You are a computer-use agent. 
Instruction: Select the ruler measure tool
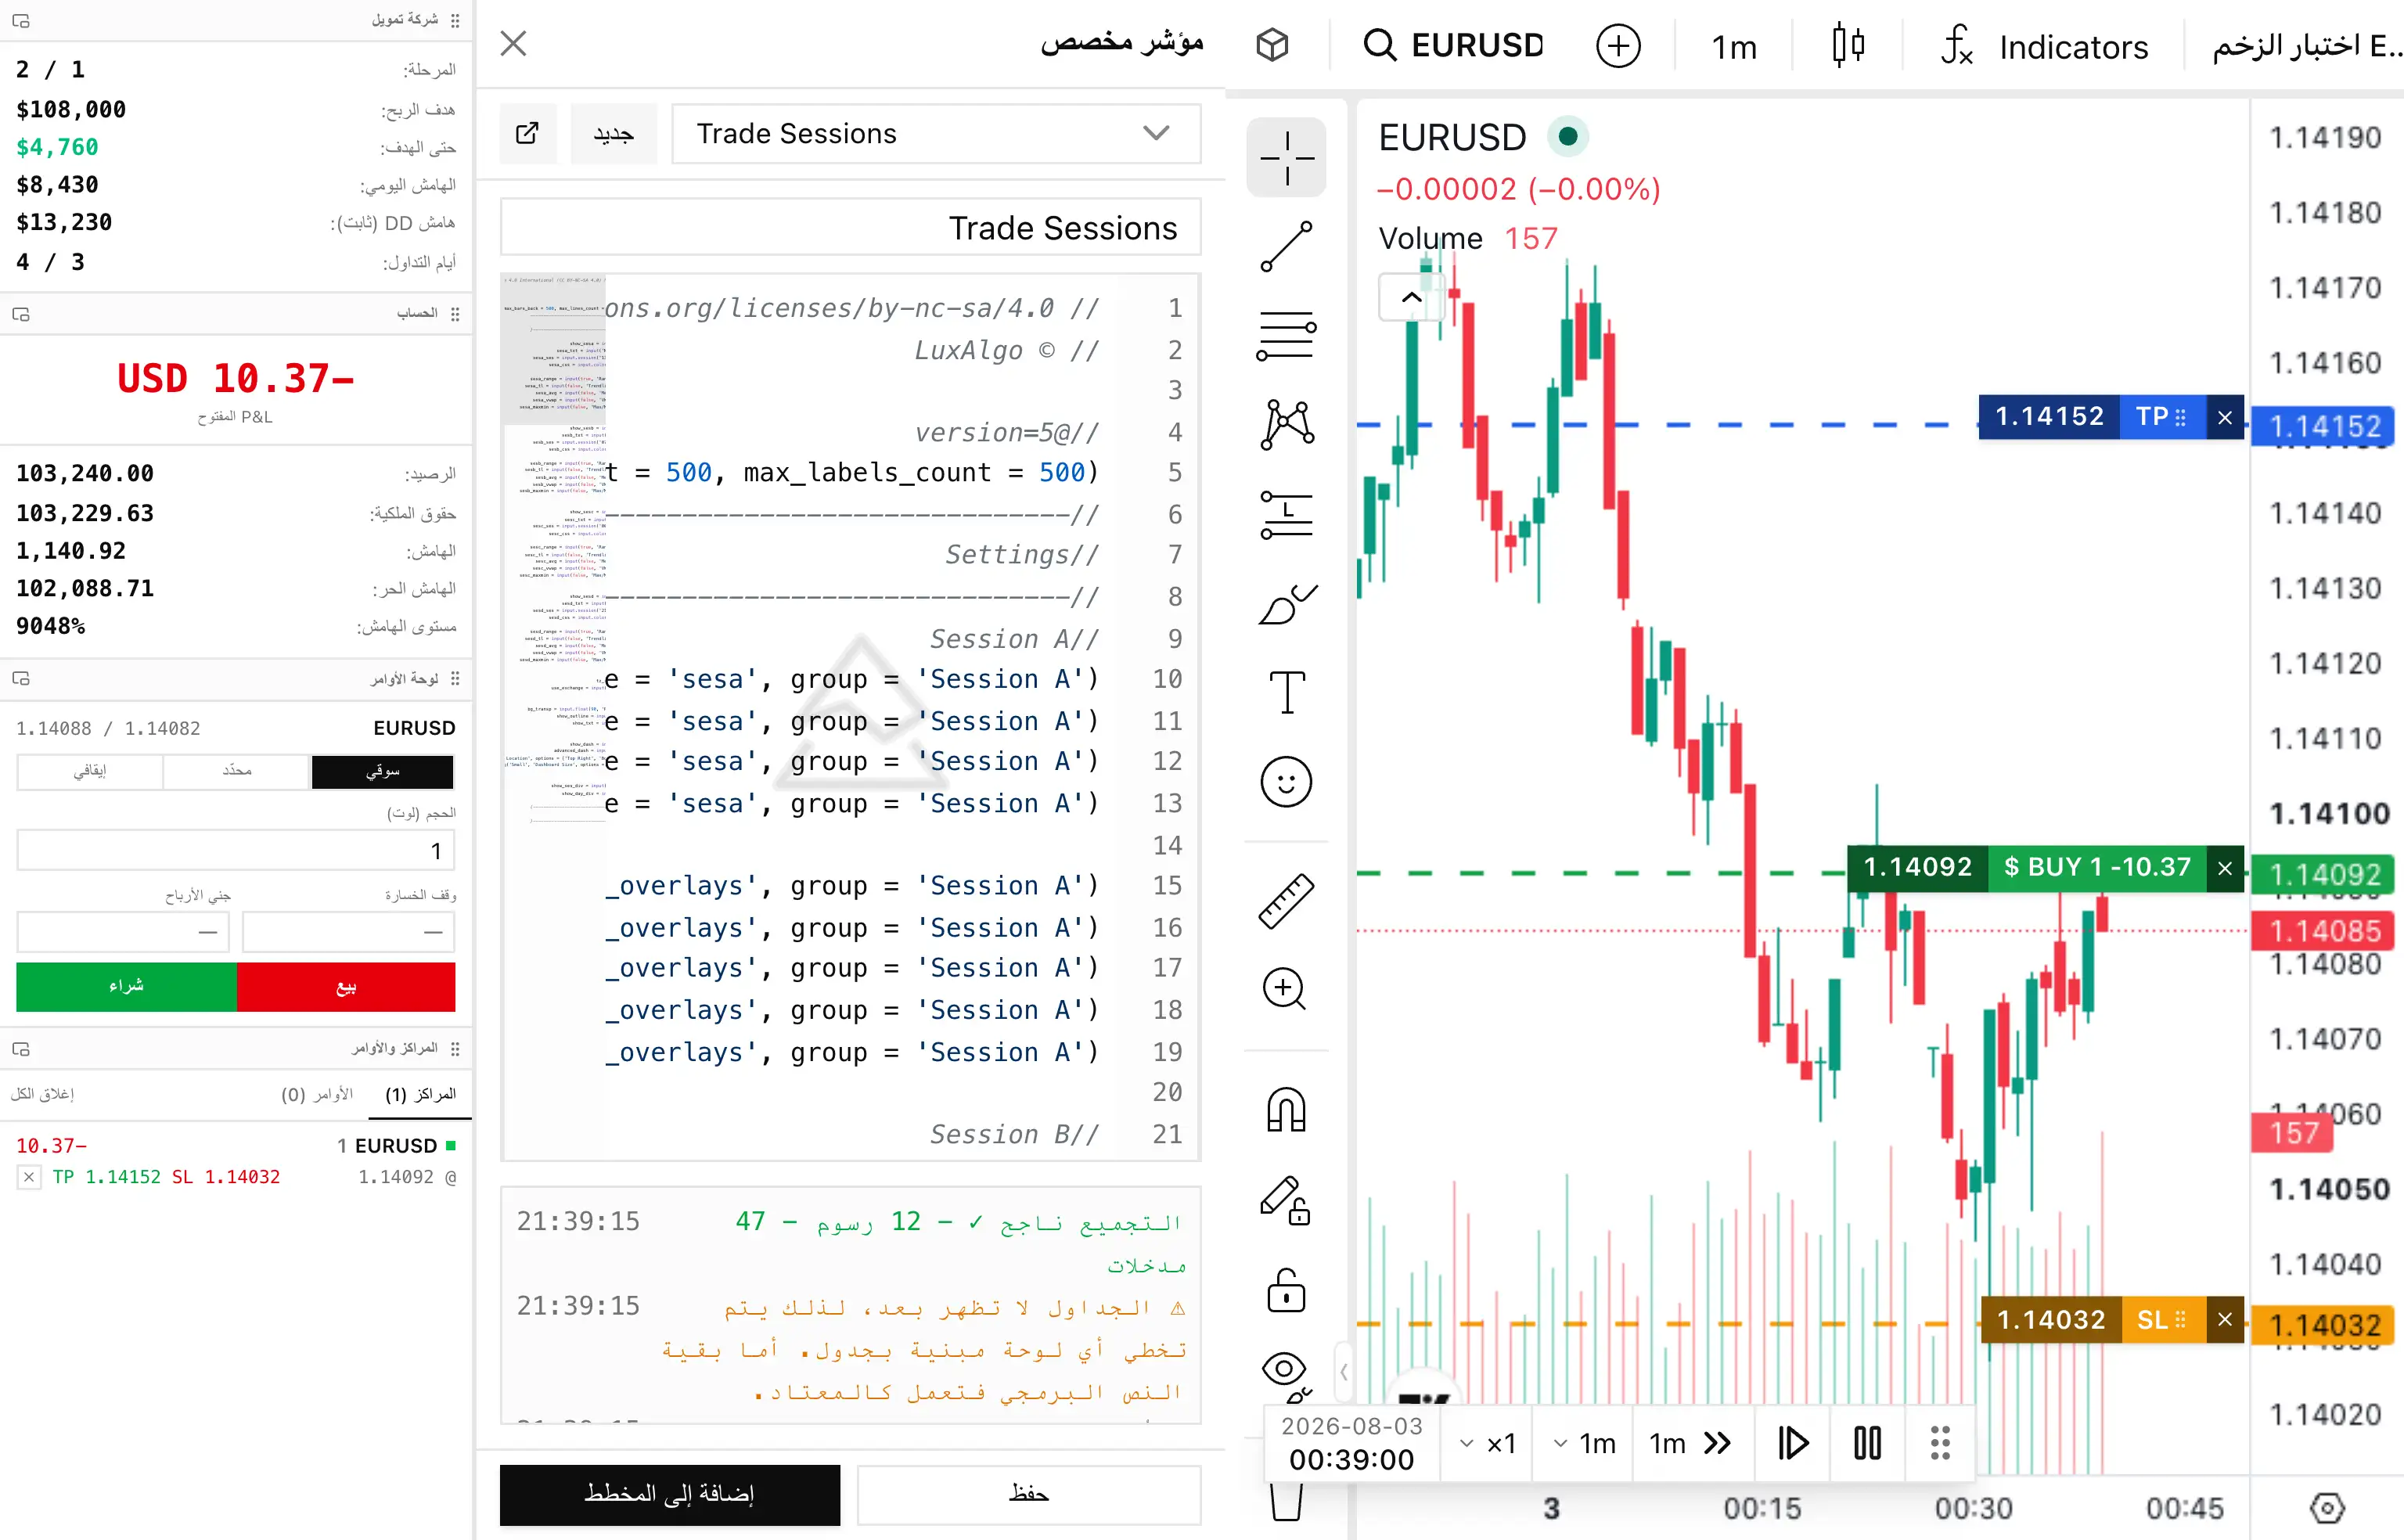coord(1286,901)
